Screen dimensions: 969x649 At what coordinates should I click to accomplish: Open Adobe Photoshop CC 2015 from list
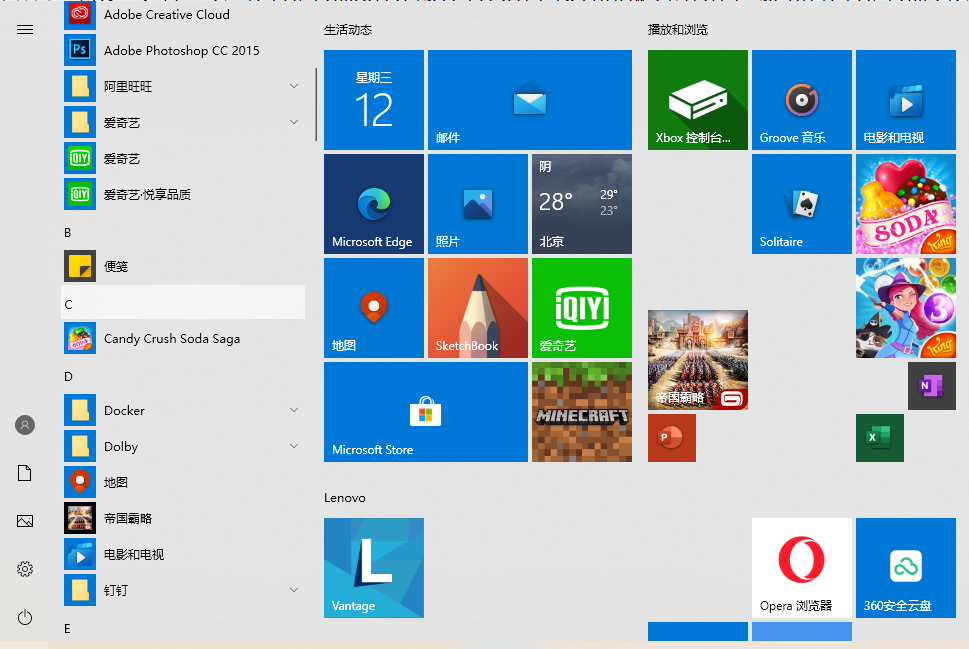pyautogui.click(x=180, y=50)
